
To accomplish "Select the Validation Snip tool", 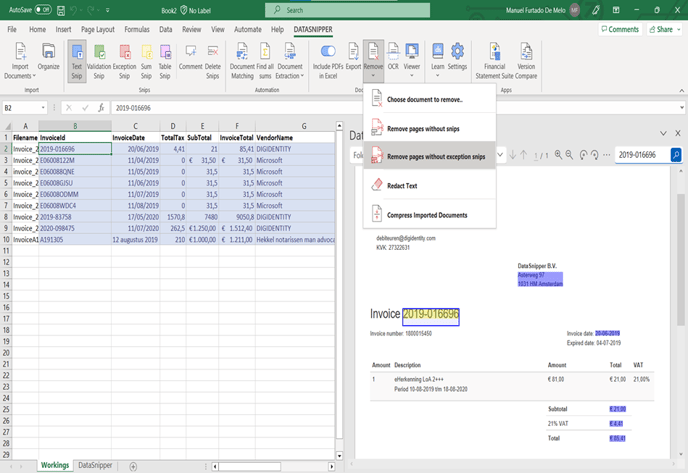I will click(99, 61).
